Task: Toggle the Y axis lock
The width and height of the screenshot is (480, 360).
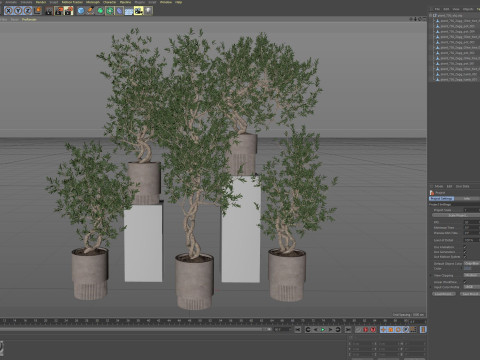Action: (x=18, y=11)
